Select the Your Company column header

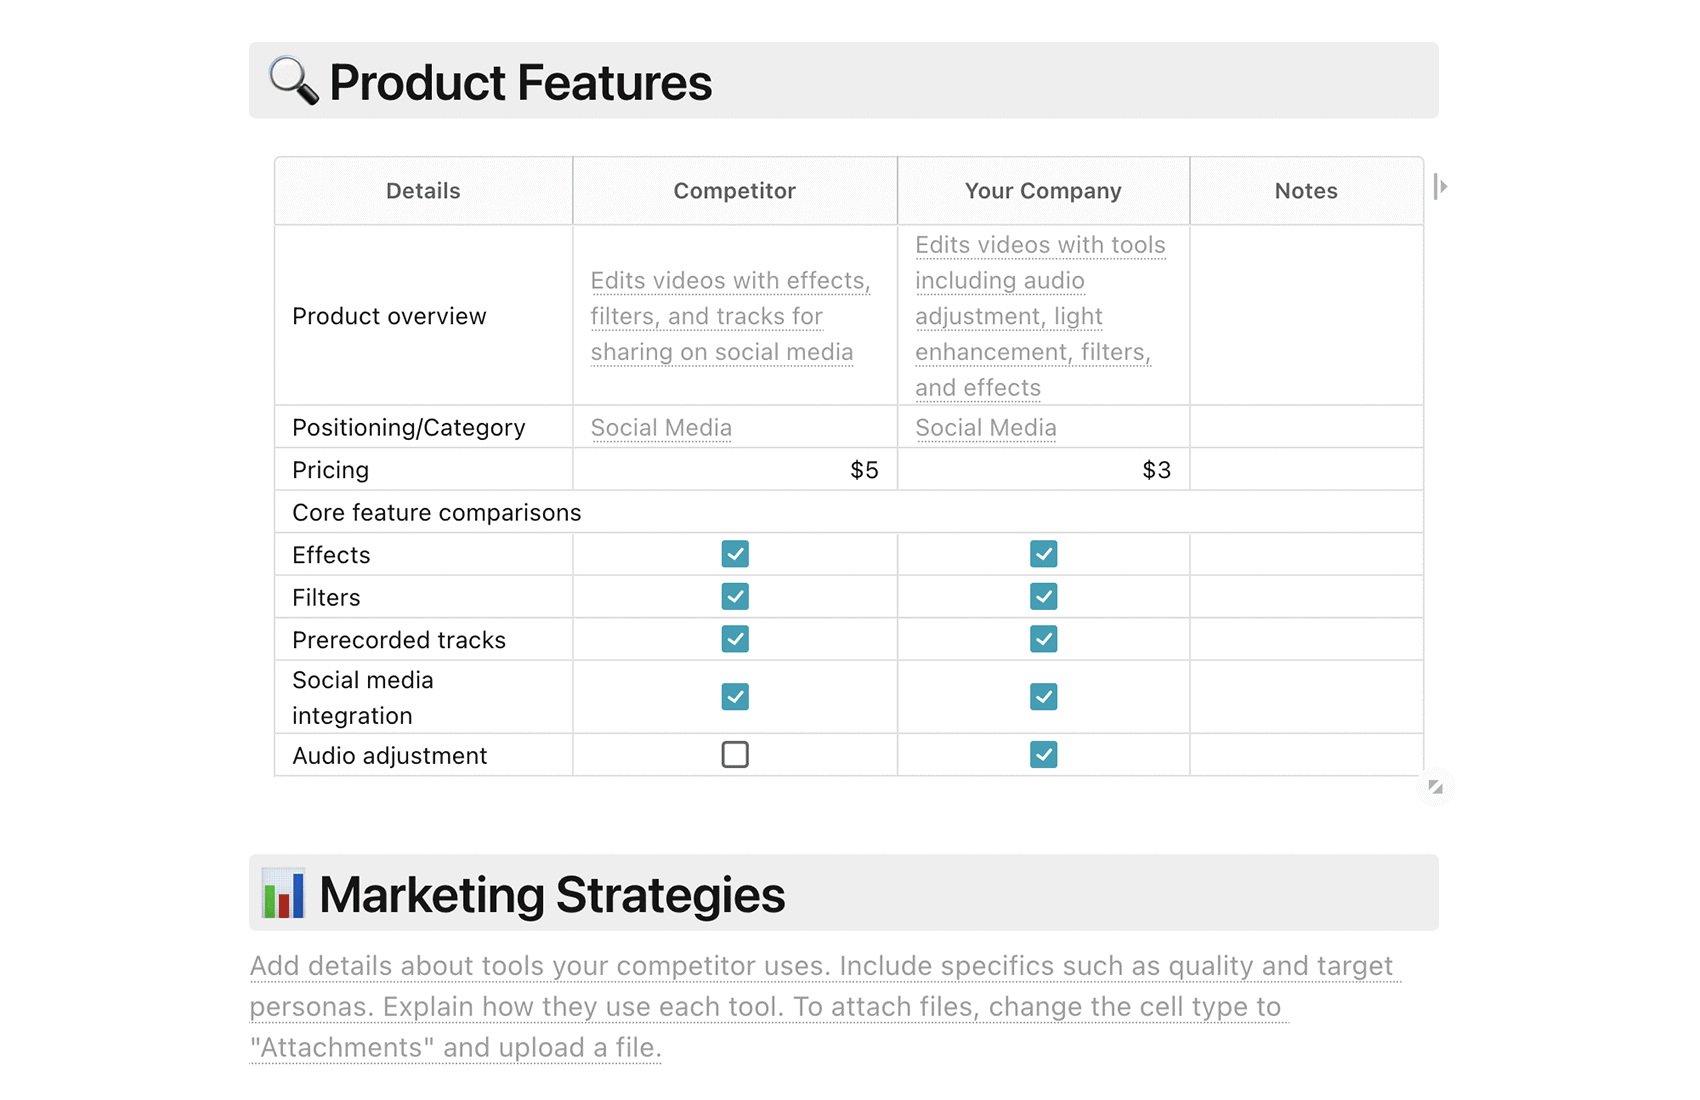(x=1043, y=191)
